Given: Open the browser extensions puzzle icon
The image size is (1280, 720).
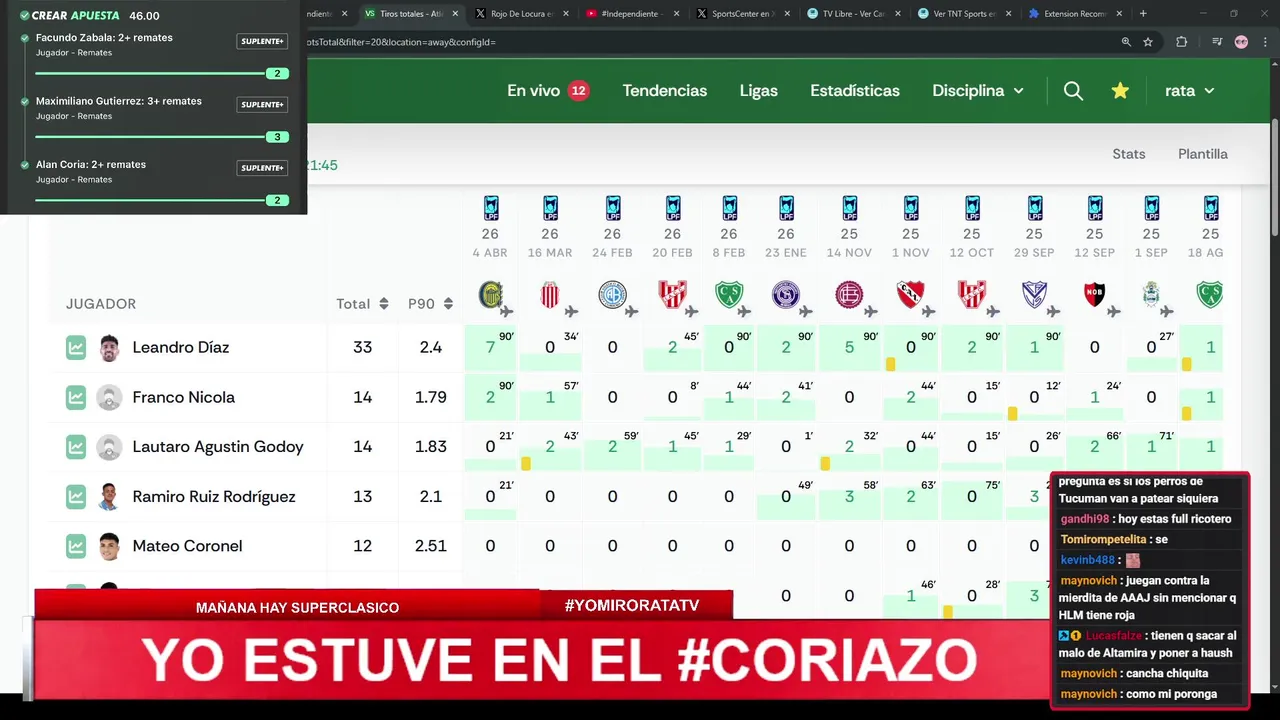Looking at the screenshot, I should coord(1181,42).
